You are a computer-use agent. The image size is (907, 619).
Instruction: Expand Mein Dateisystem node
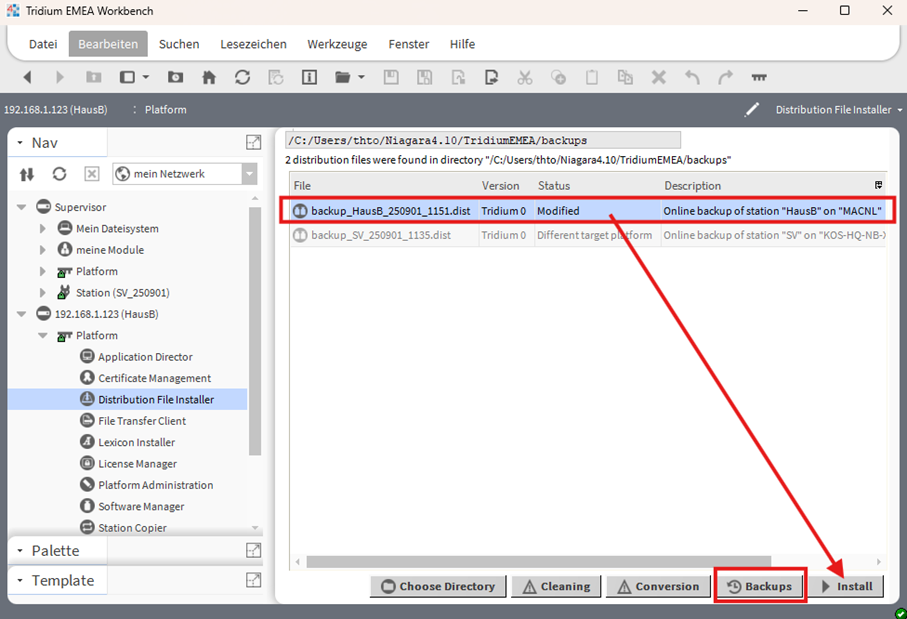[x=43, y=229]
